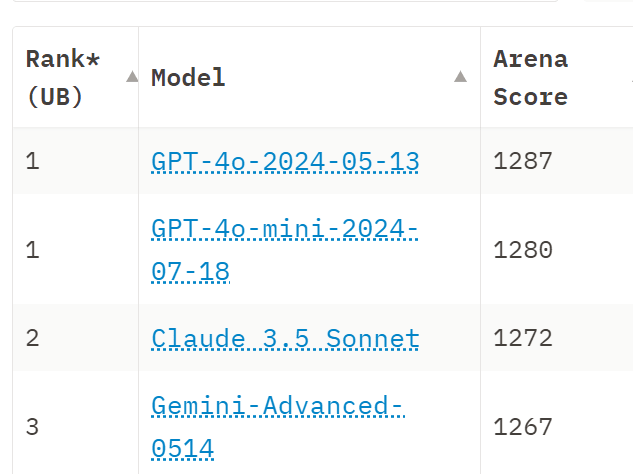The width and height of the screenshot is (633, 474).
Task: Click the Model column sort arrow
Action: coord(460,76)
